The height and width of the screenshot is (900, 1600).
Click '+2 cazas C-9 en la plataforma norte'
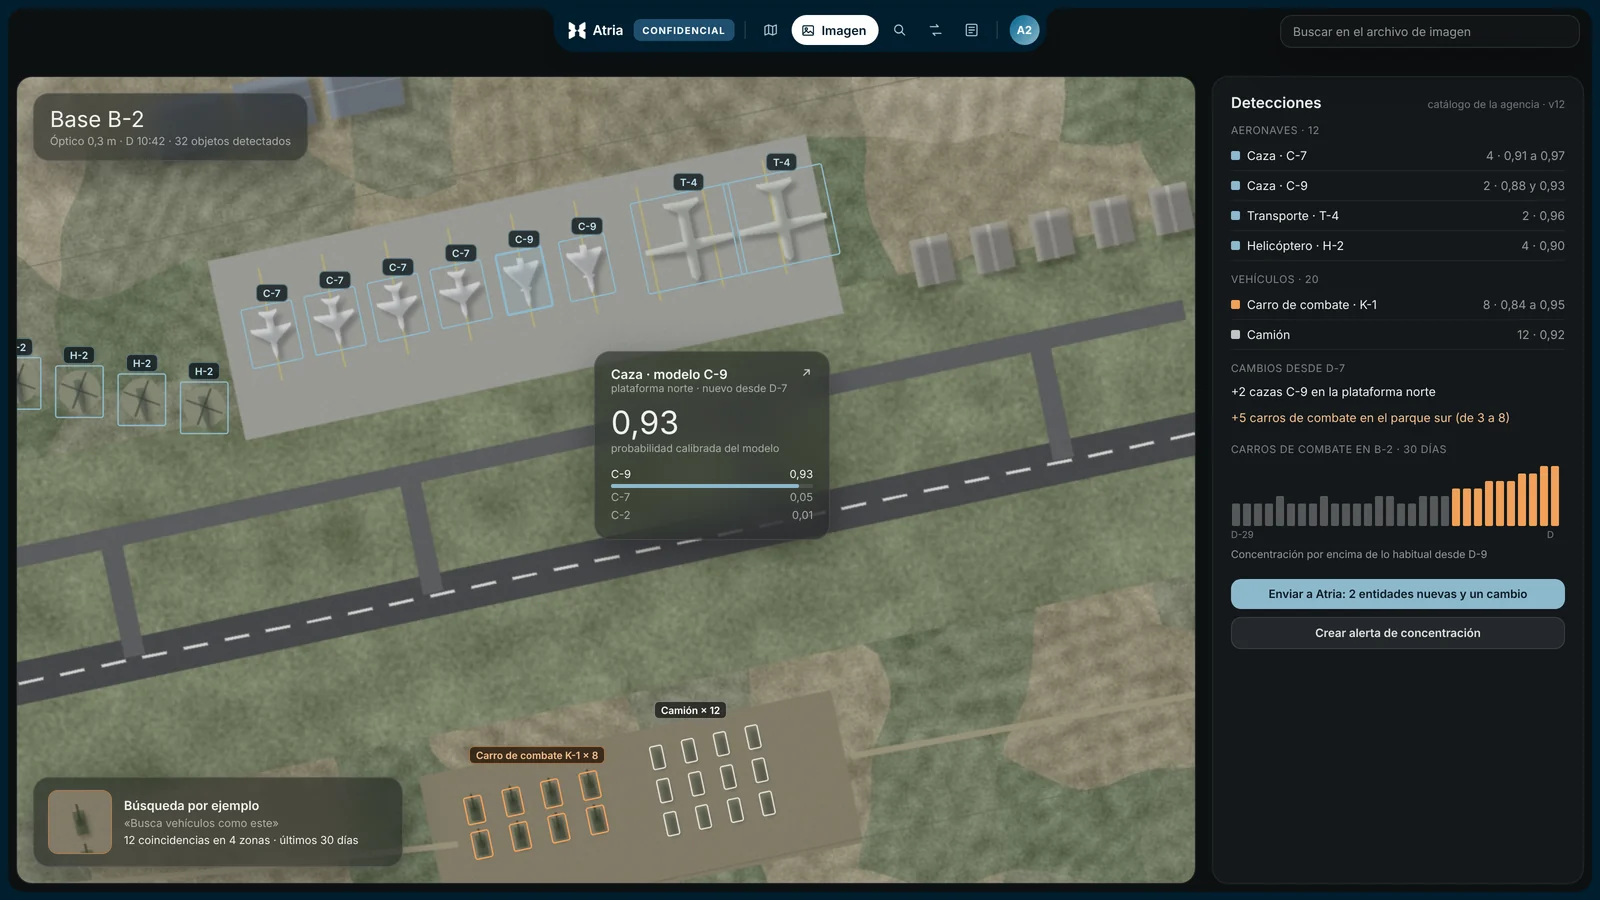[1333, 392]
